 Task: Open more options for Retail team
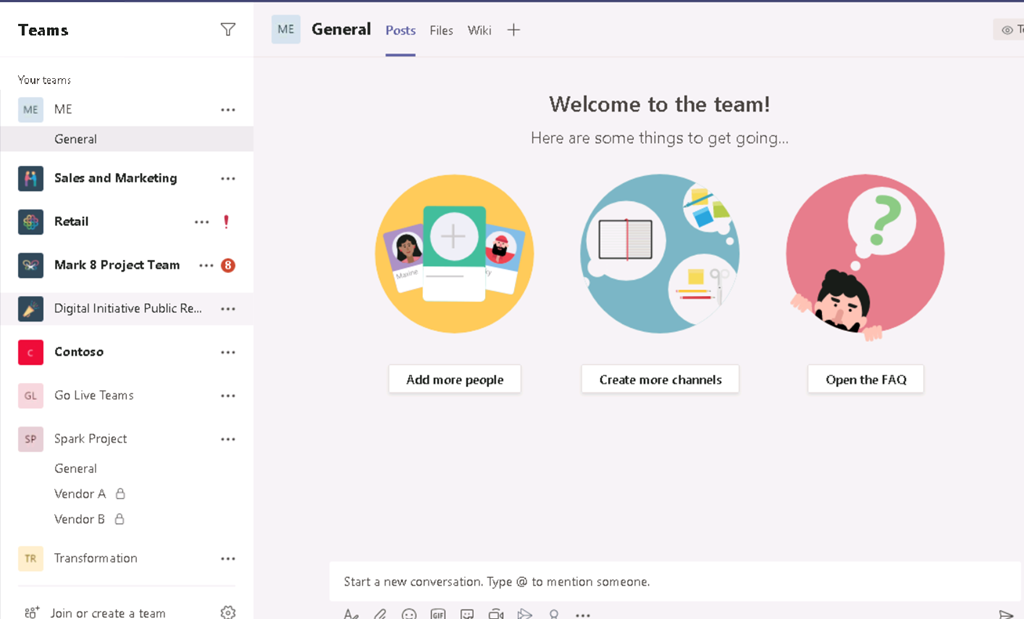click(202, 222)
